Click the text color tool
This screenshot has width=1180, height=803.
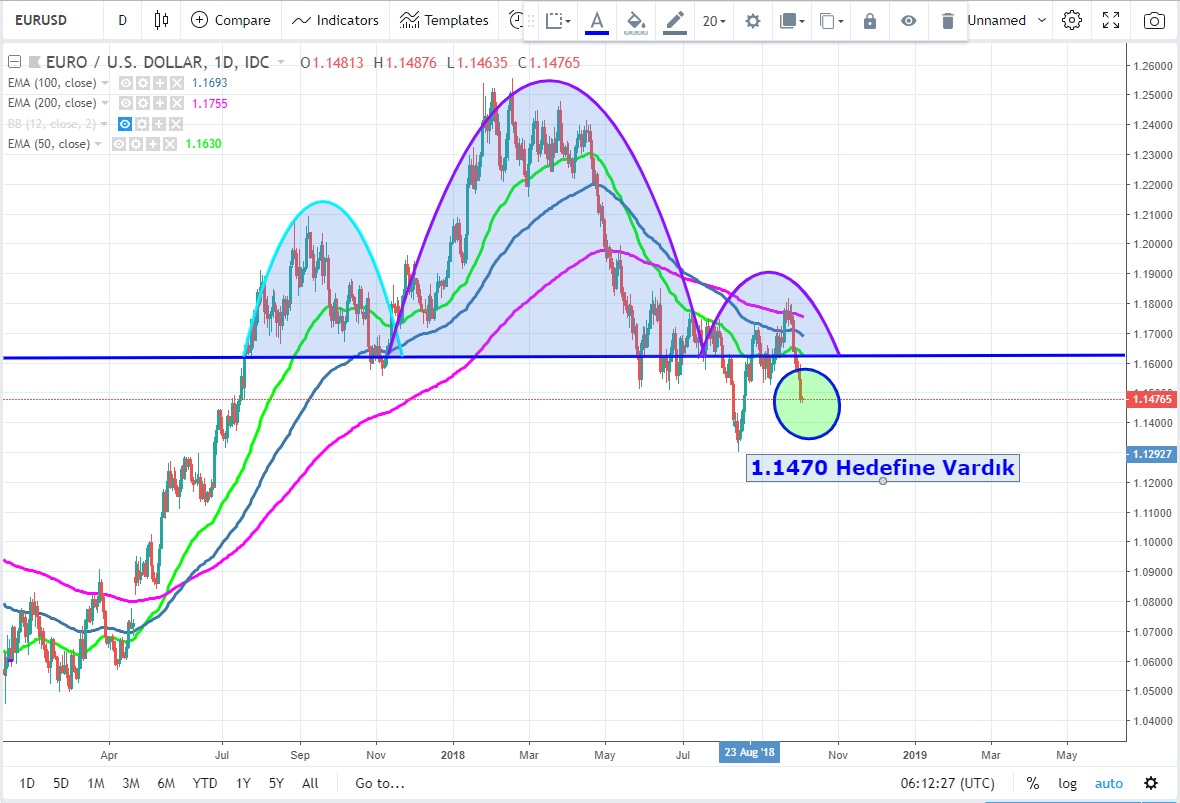(x=597, y=20)
